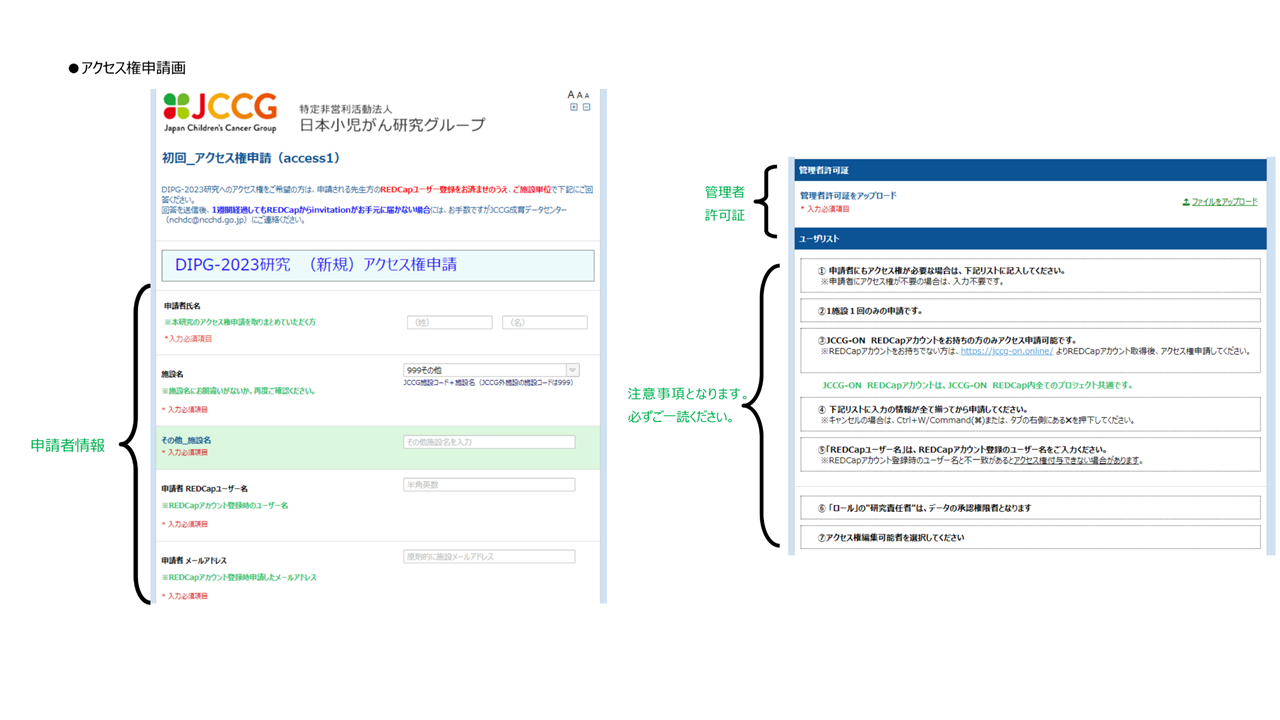Click the DIPG-2023研究（新規）アクセス権申請 banner
Screen dimensions: 1280x720
click(x=378, y=265)
